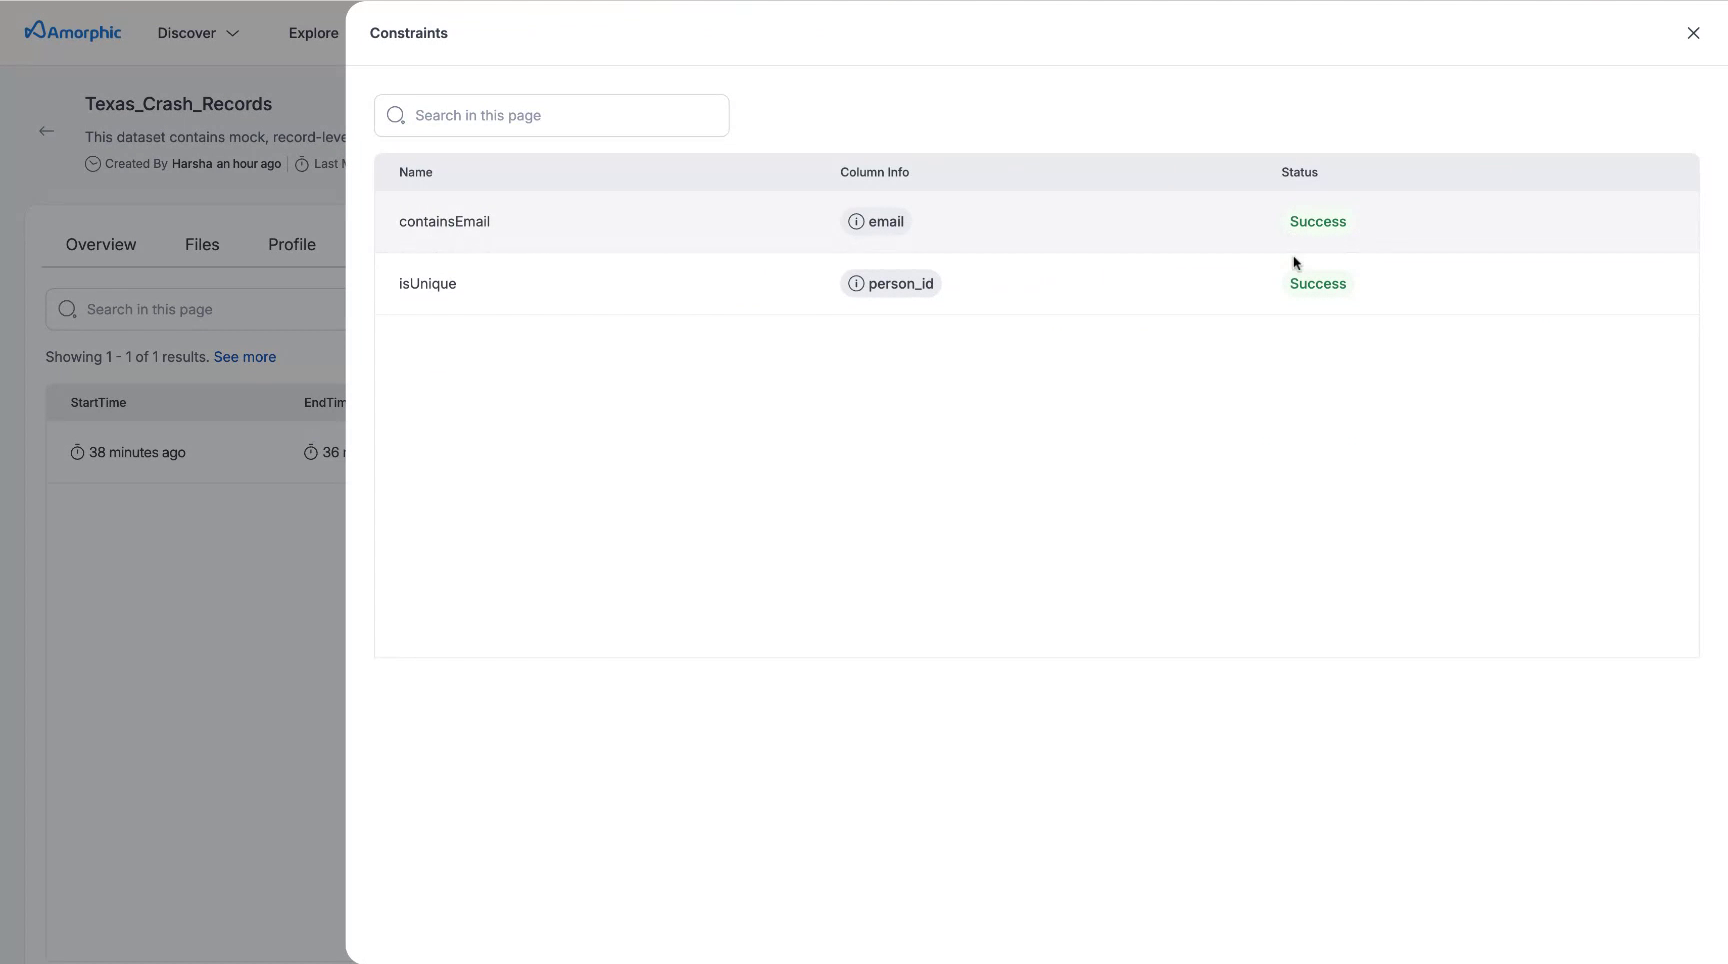Click the back arrow beside Texas_Crash_Records
Screen dimensions: 1728x964
[x=46, y=131]
